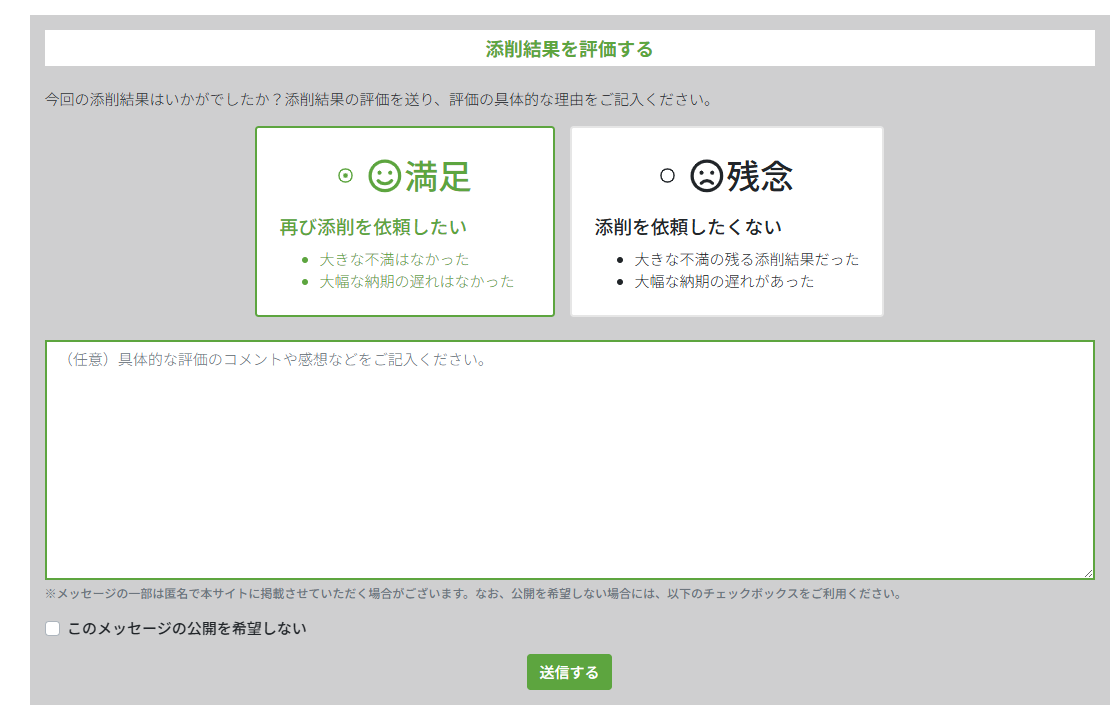Click the 満足 label text
1117x719 pixels.
tap(438, 177)
